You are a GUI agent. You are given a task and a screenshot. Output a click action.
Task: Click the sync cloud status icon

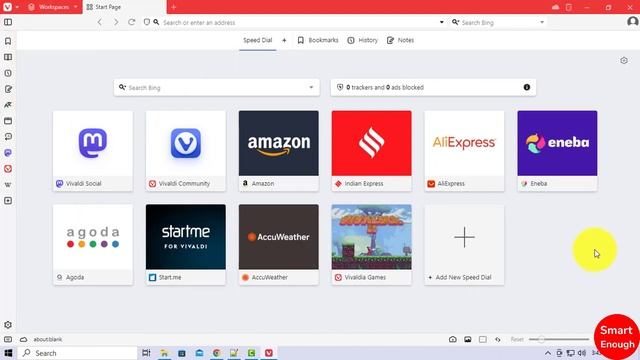pos(24,339)
